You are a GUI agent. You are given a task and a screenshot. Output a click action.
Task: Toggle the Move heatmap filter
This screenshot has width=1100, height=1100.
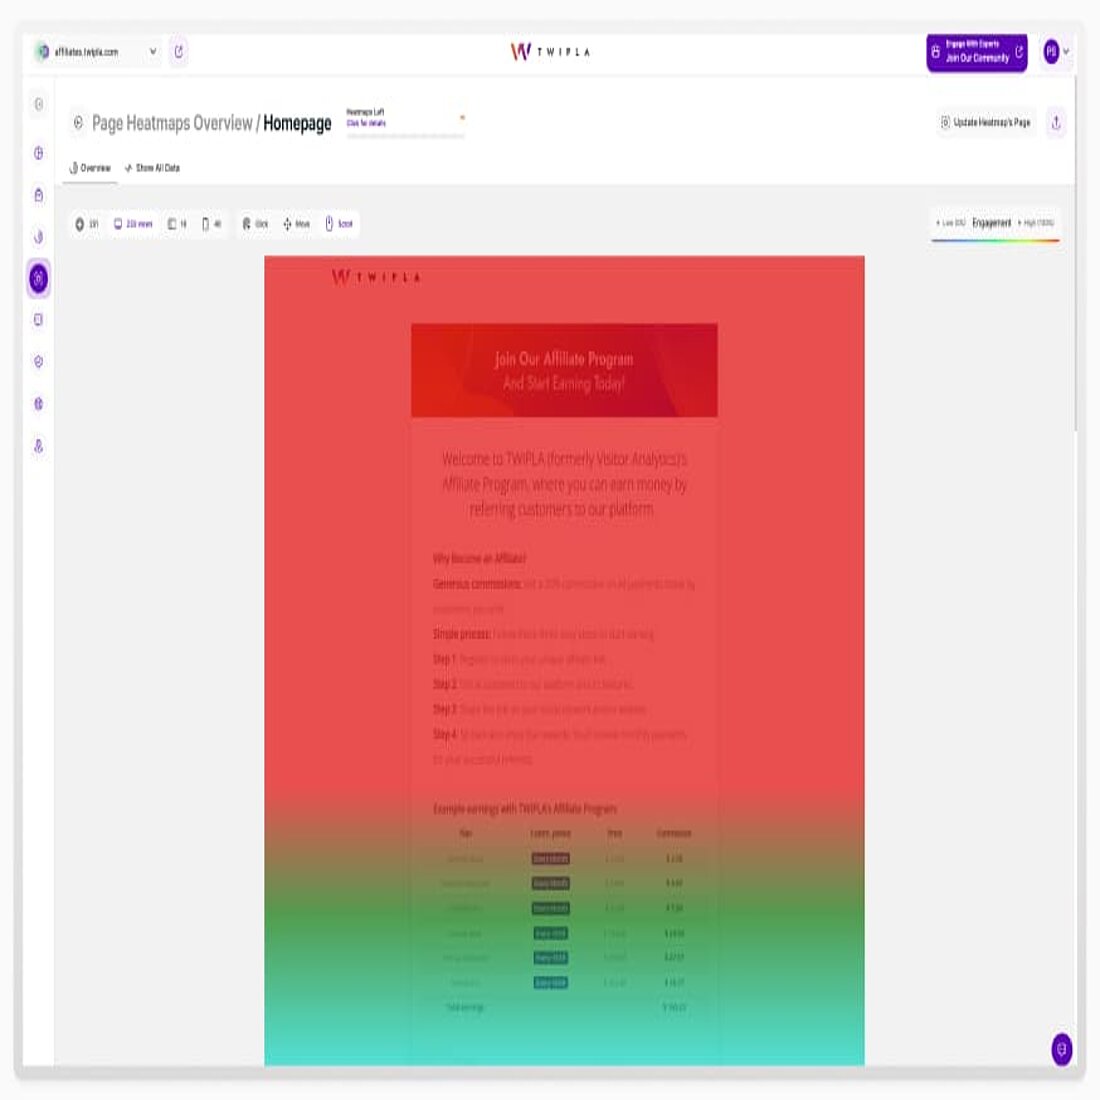(295, 224)
